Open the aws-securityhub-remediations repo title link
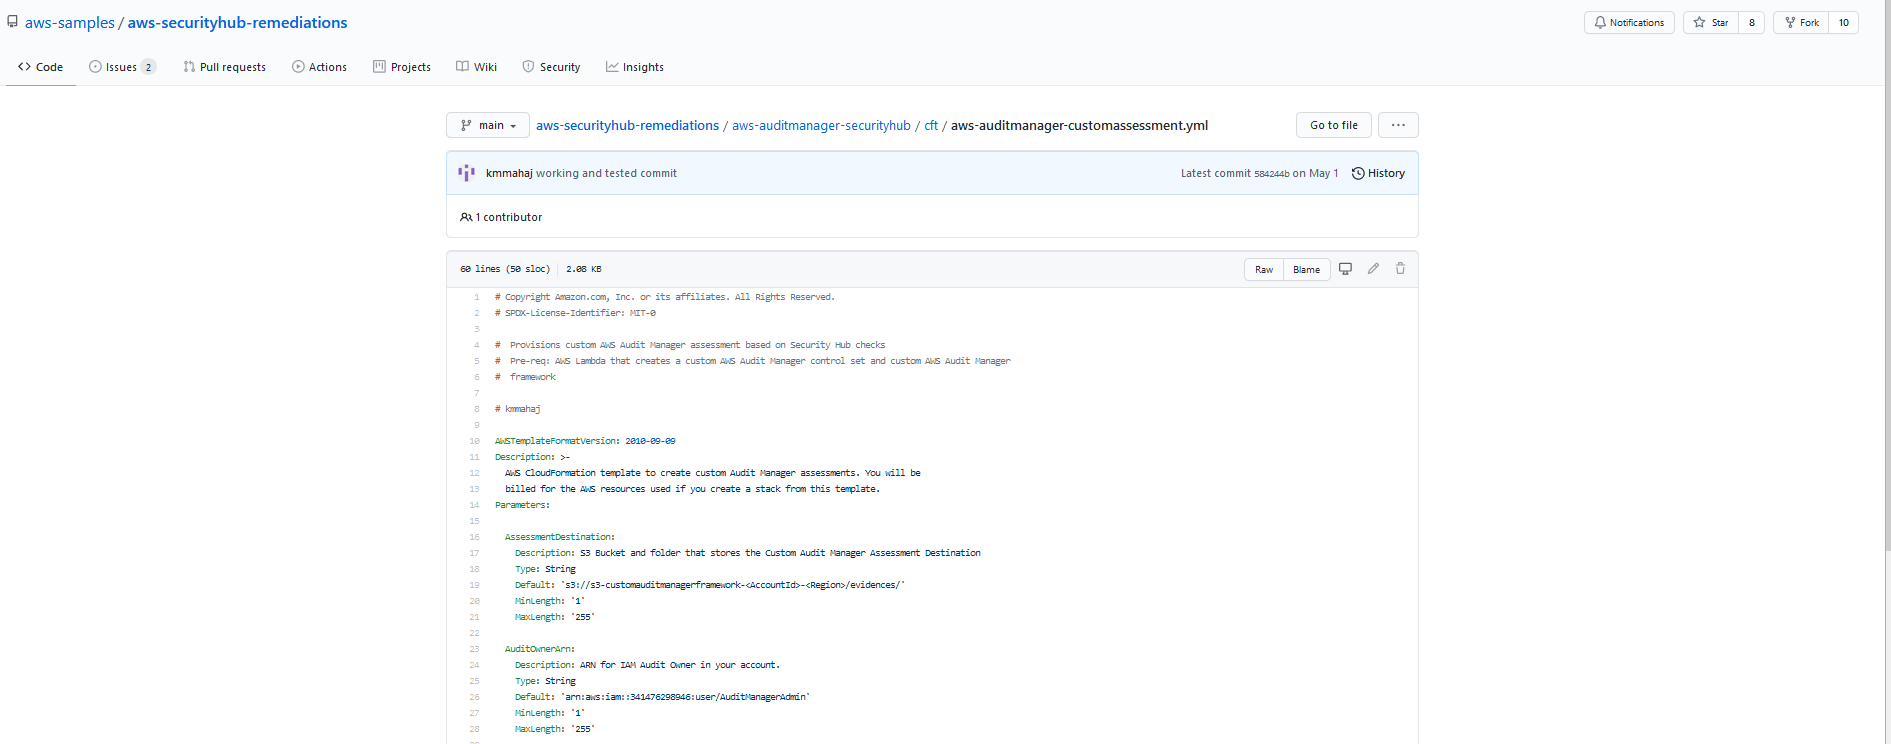Image resolution: width=1891 pixels, height=744 pixels. [238, 22]
